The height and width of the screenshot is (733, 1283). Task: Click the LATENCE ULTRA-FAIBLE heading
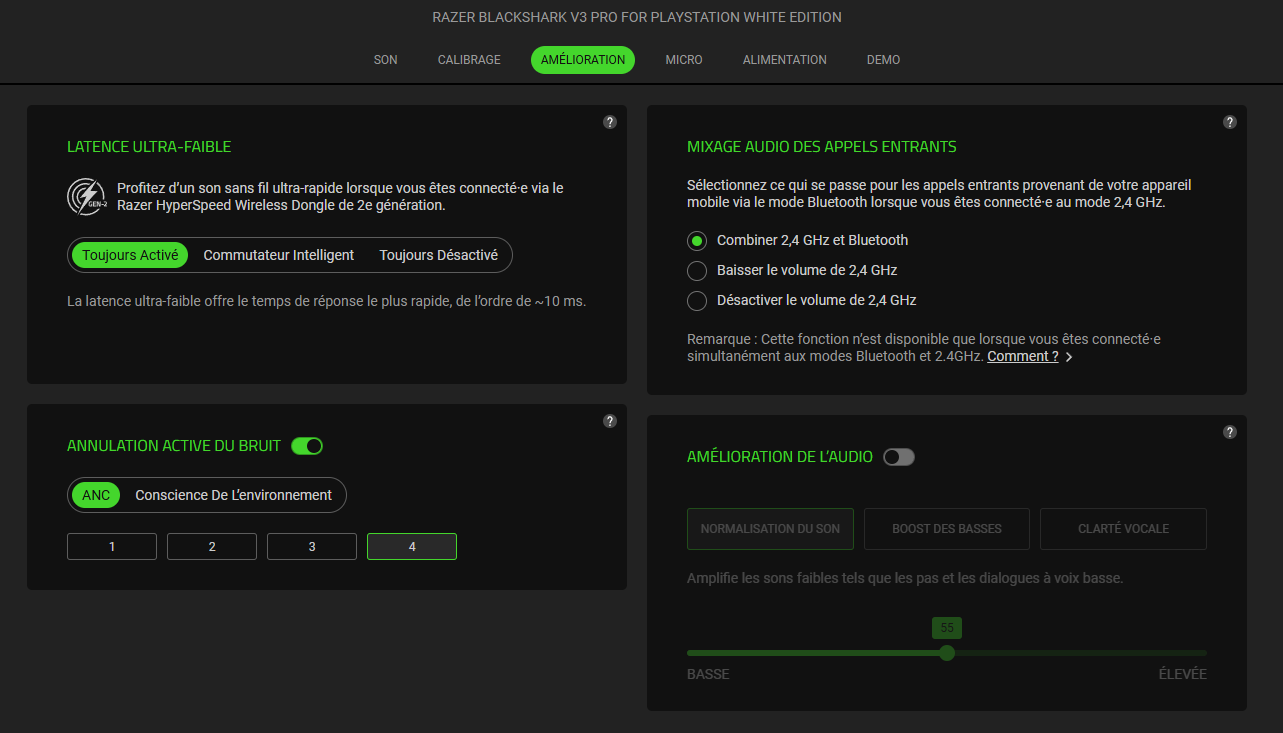point(149,147)
